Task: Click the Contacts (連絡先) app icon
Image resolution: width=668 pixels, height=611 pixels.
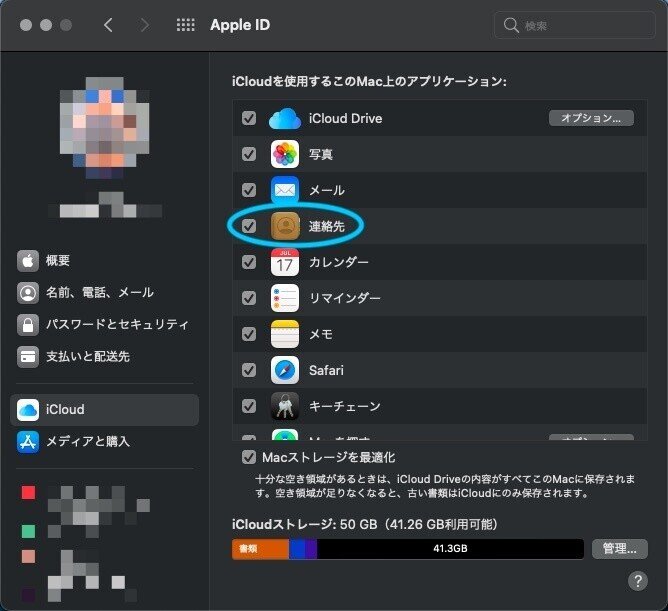Action: pyautogui.click(x=285, y=226)
